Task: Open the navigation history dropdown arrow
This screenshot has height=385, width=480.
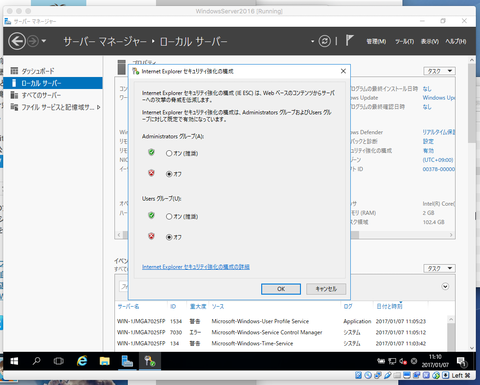Action: pos(44,41)
